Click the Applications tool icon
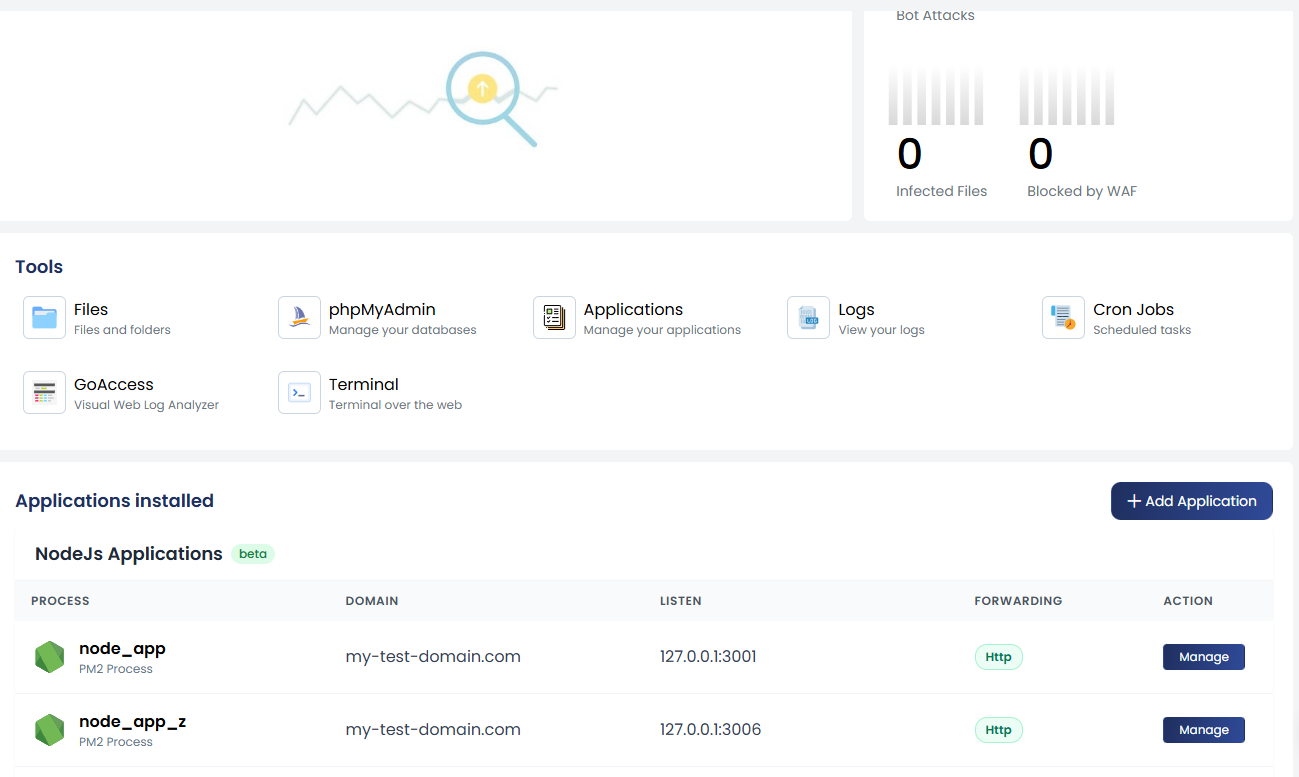Viewport: 1299px width, 777px height. point(554,318)
